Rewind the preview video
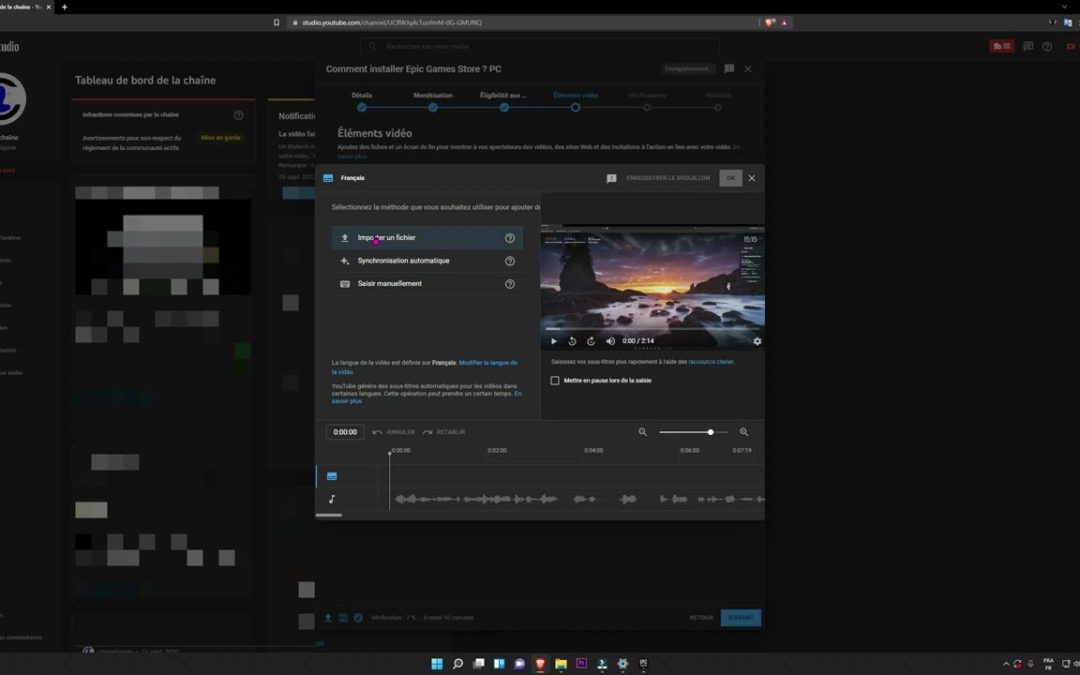 coord(572,341)
